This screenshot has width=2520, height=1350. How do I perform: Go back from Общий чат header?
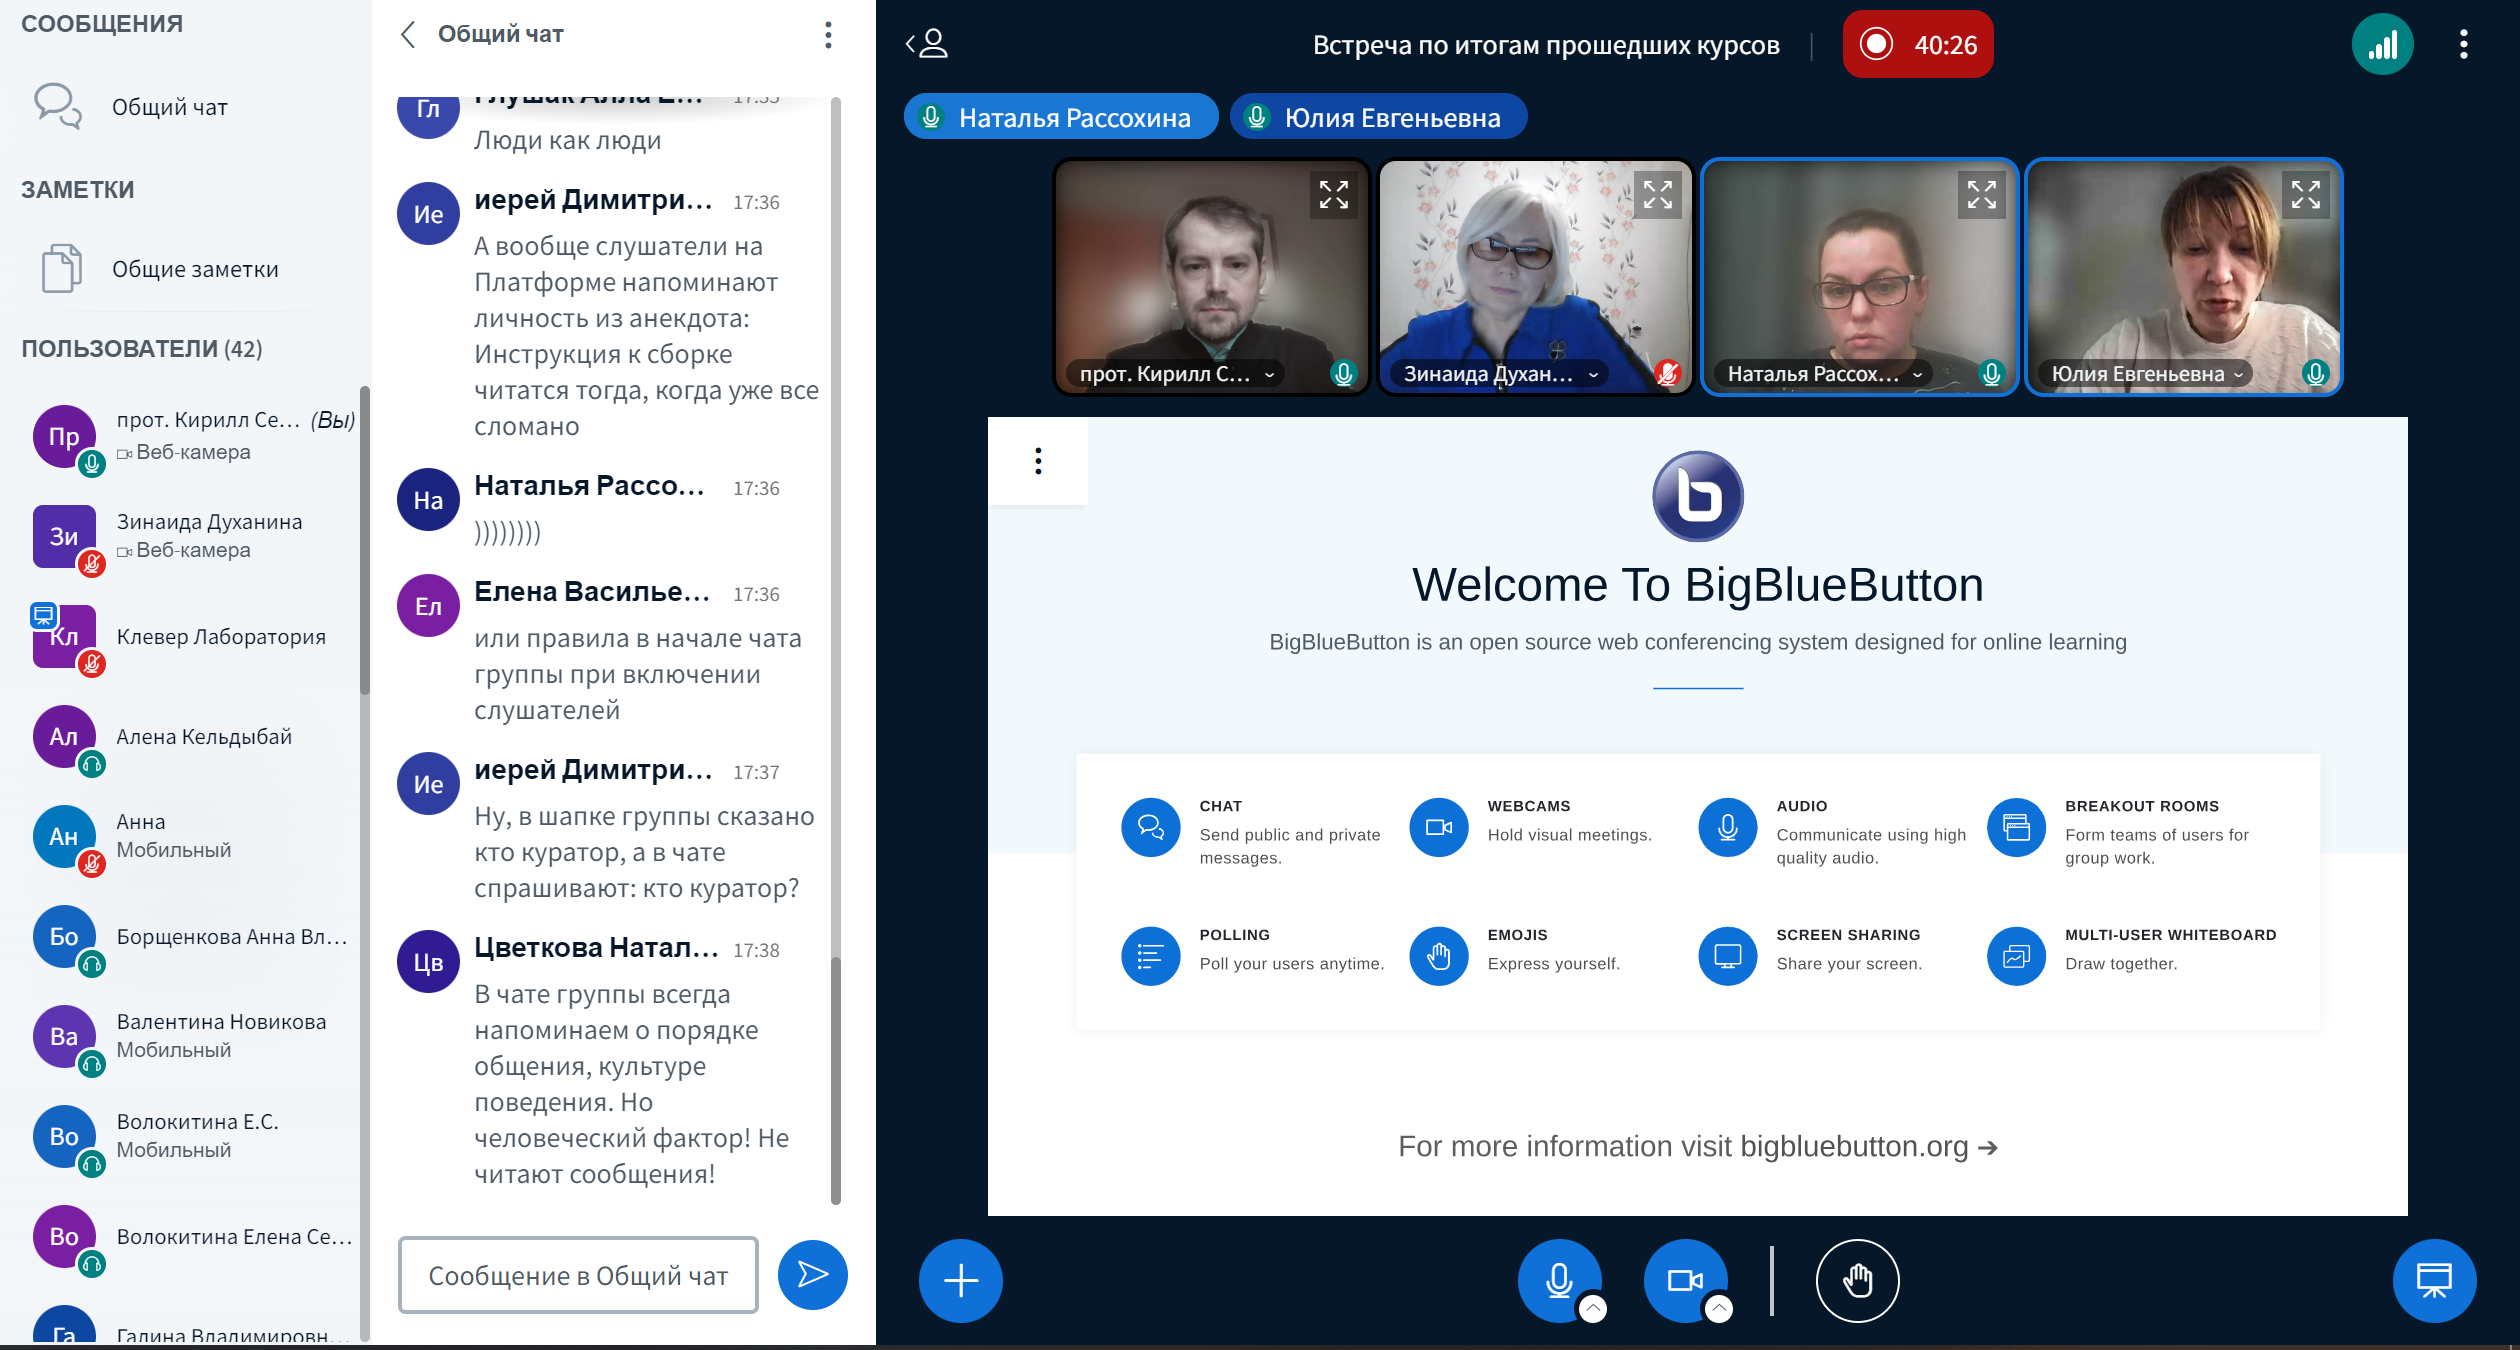point(408,35)
